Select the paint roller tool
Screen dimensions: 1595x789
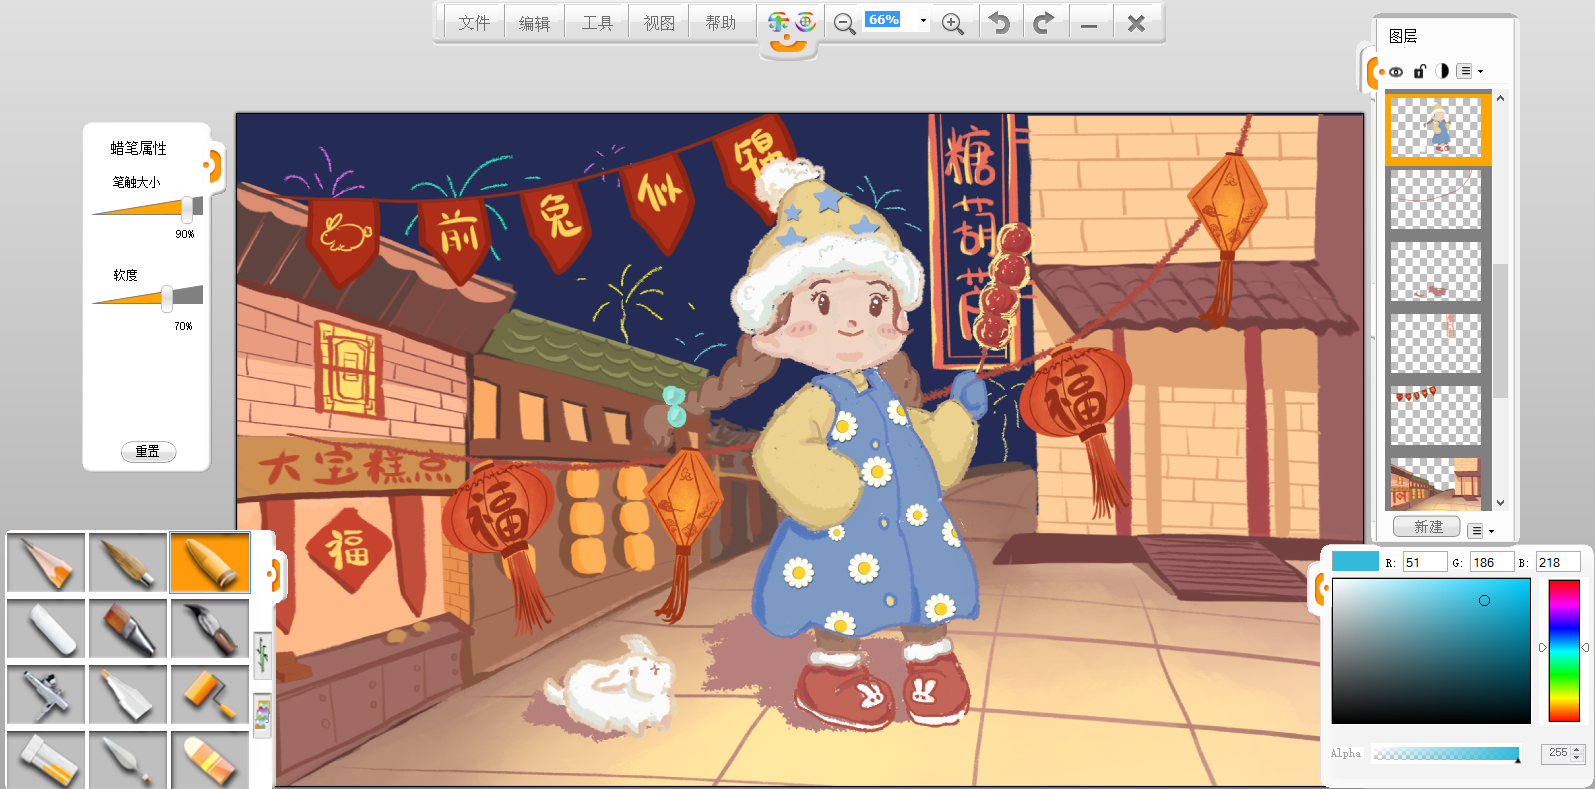pos(210,692)
